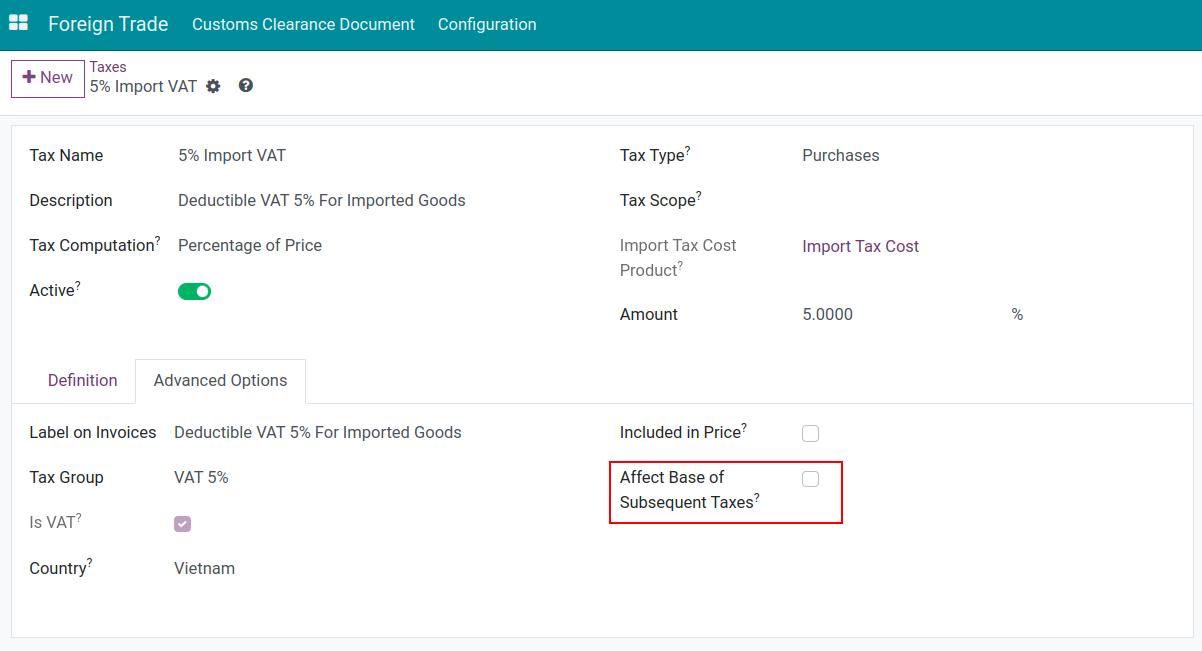Toggle the Is VAT checkbox
Viewport: 1202px width, 651px height.
182,523
